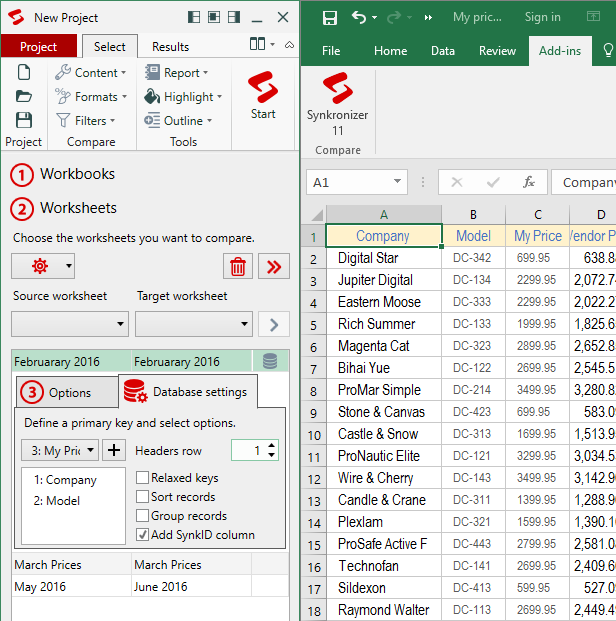The image size is (616, 621).
Task: Click Sign in in Excel title bar
Action: [x=543, y=17]
